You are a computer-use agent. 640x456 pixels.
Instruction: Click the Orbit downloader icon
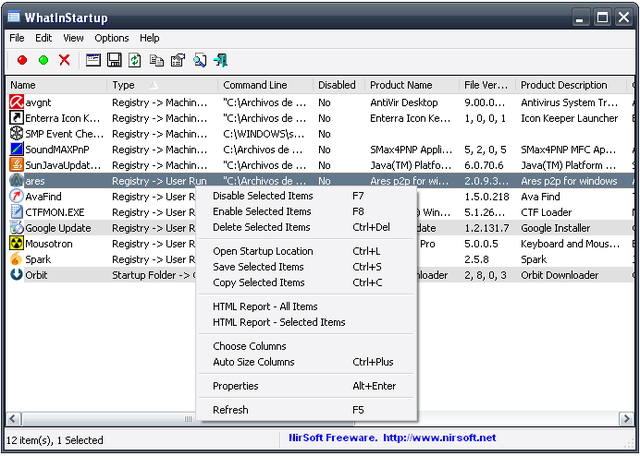point(16,275)
